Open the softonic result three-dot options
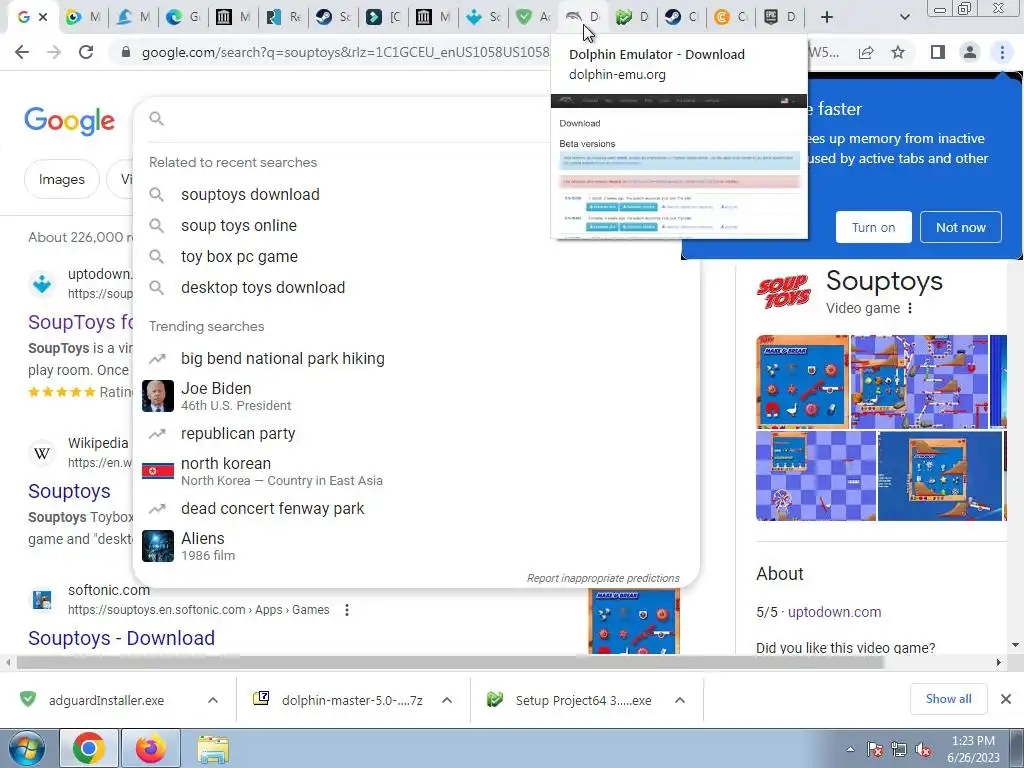Viewport: 1024px width, 768px height. 347,610
